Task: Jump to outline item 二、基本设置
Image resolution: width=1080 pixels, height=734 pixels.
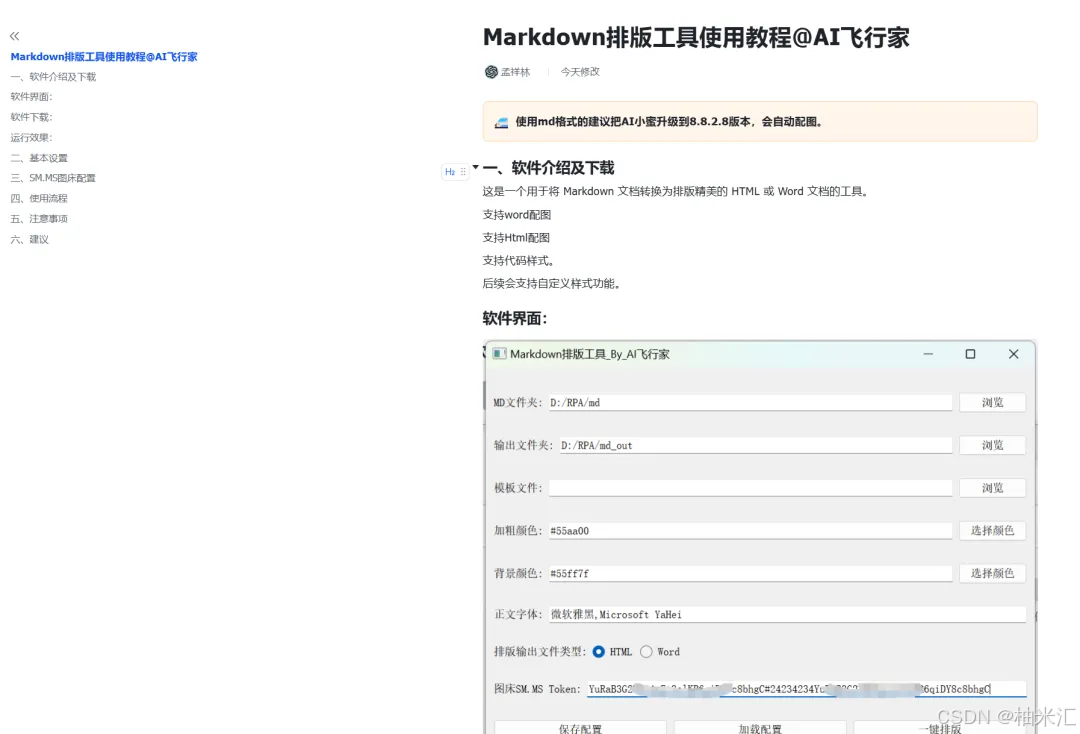Action: click(x=39, y=158)
